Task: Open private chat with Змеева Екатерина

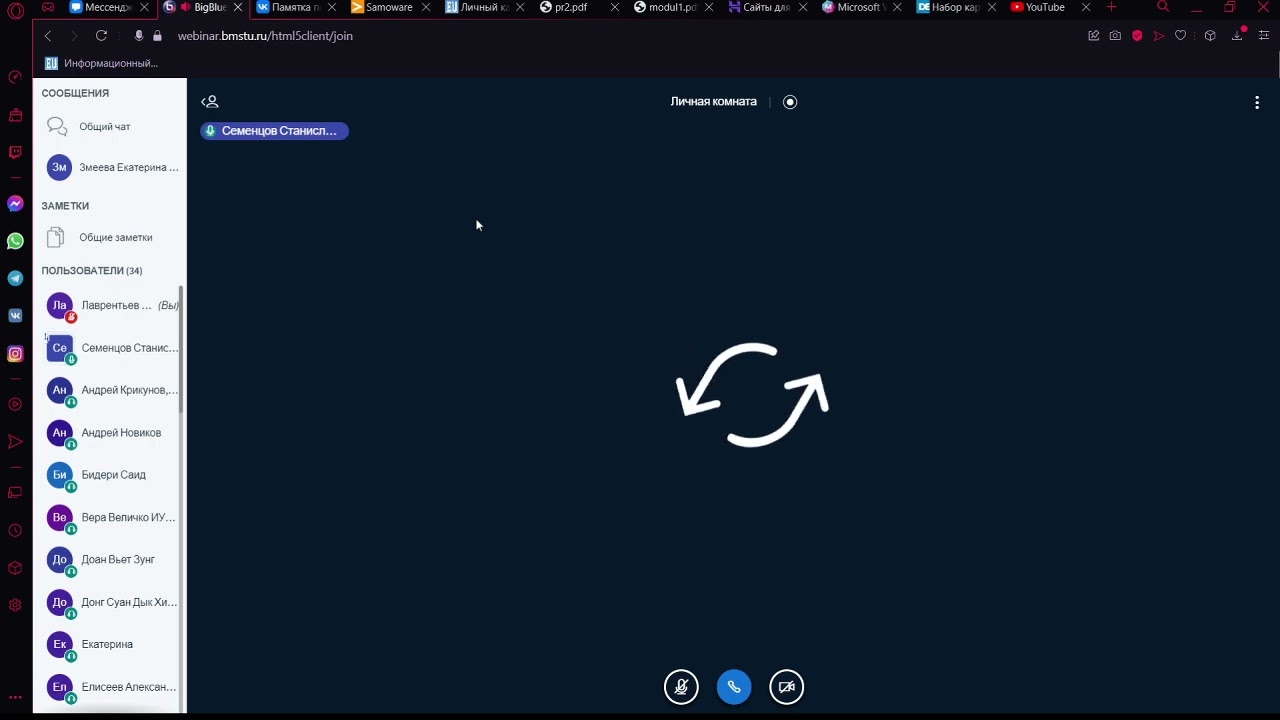Action: tap(110, 168)
